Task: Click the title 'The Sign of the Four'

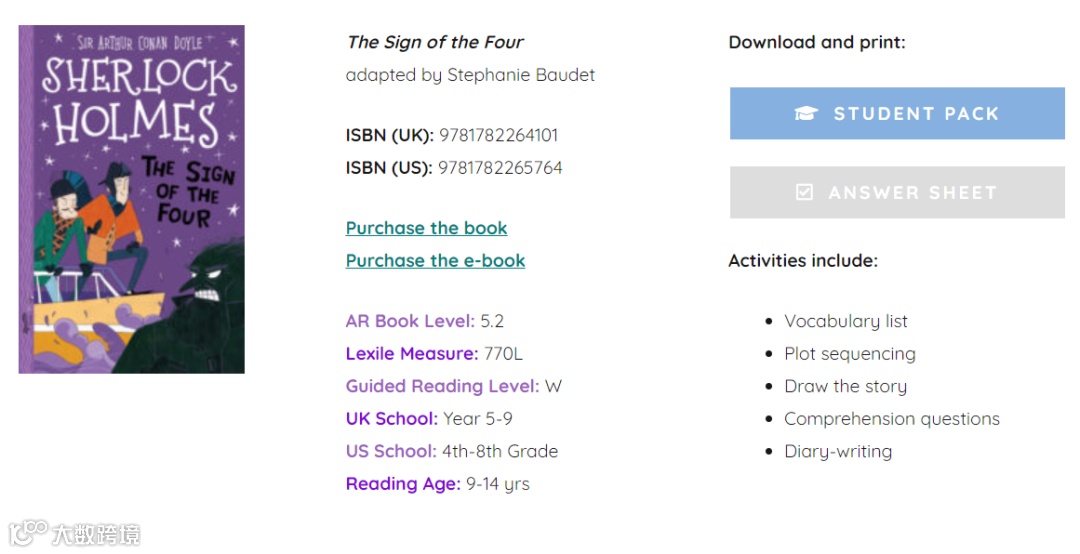Action: [x=435, y=42]
